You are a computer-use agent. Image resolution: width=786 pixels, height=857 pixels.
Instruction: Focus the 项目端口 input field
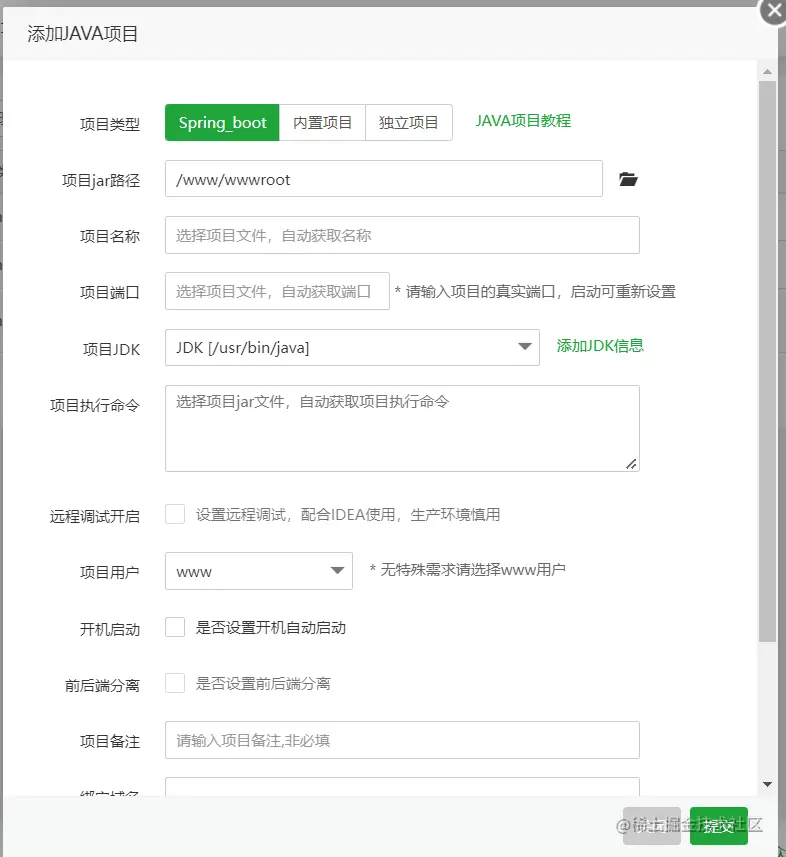click(277, 291)
